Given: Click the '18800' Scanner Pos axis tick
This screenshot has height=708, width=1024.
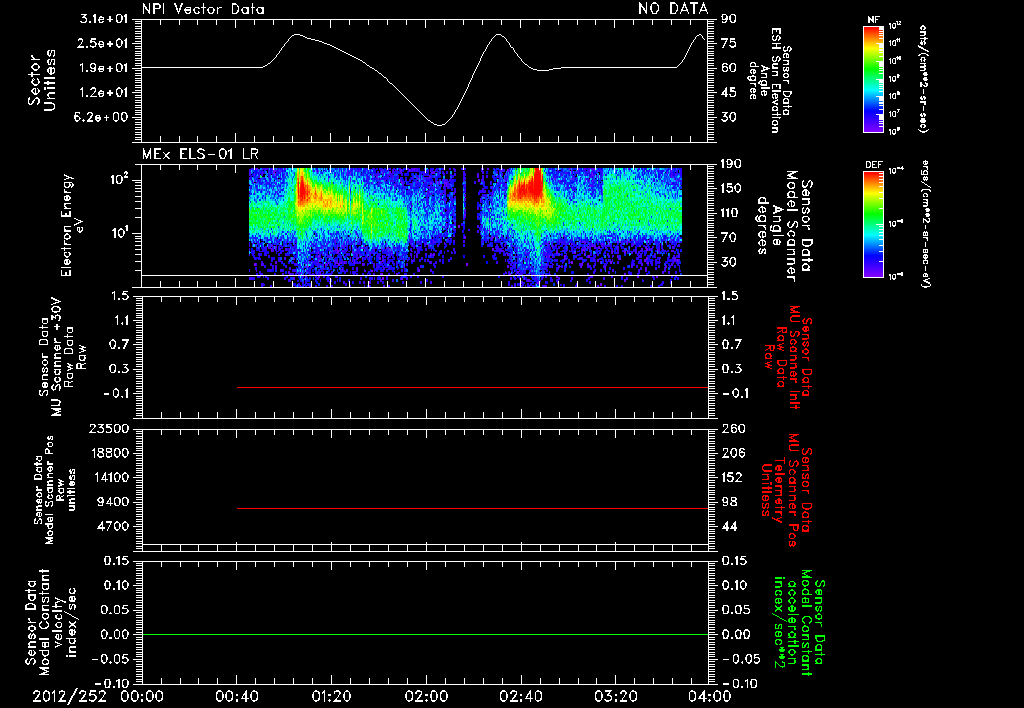Looking at the screenshot, I should point(108,453).
